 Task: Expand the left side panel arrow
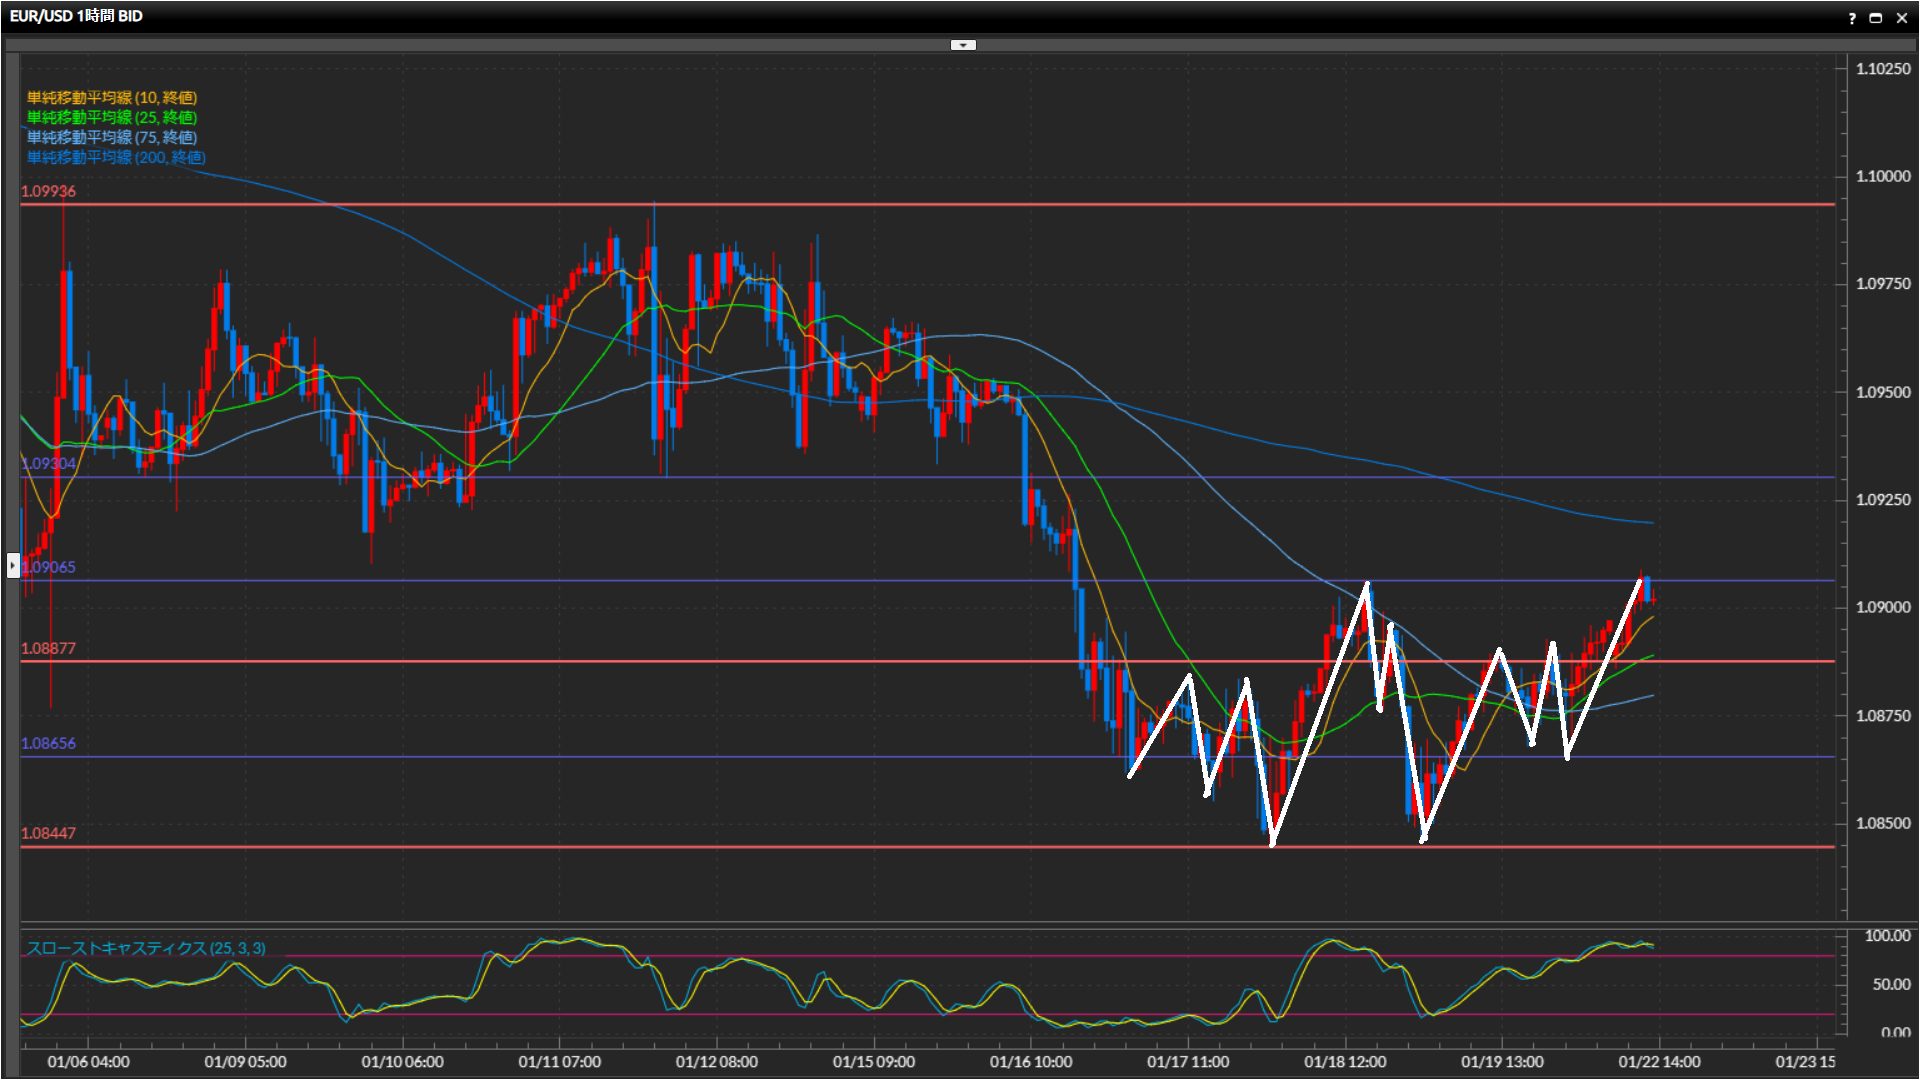click(12, 565)
